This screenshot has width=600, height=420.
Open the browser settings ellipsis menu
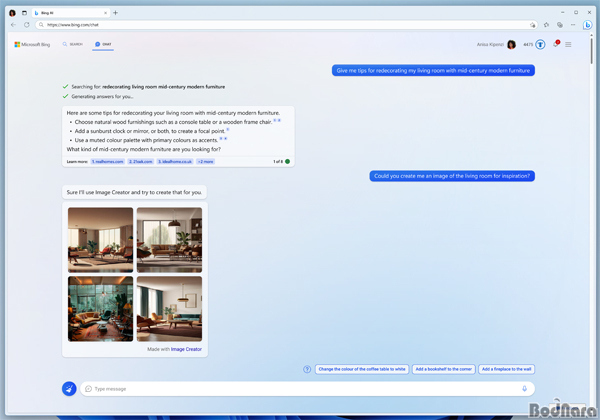[573, 25]
